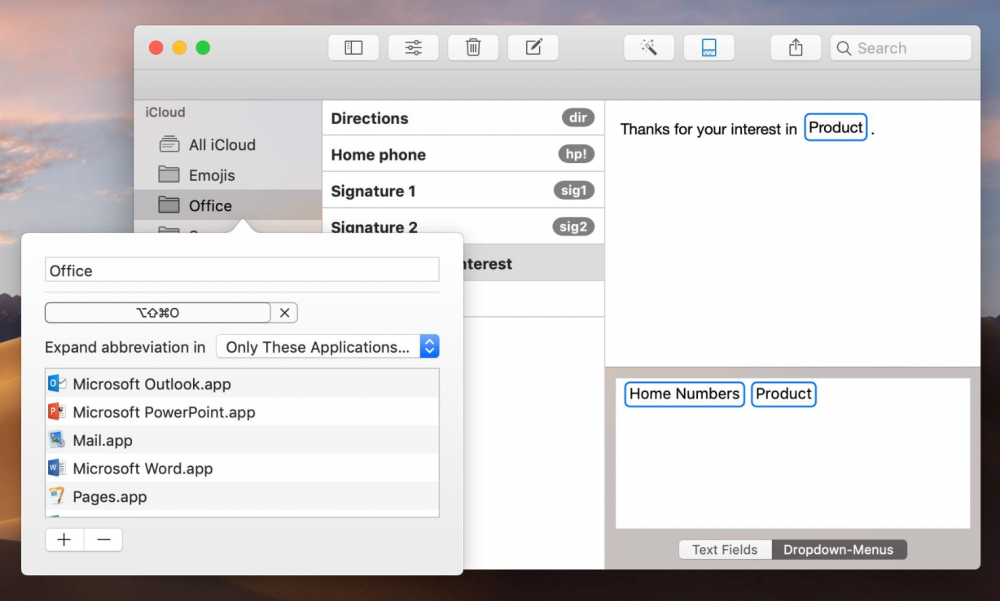This screenshot has height=601, width=1000.
Task: Click the keyboard shortcut recorder field
Action: (158, 313)
